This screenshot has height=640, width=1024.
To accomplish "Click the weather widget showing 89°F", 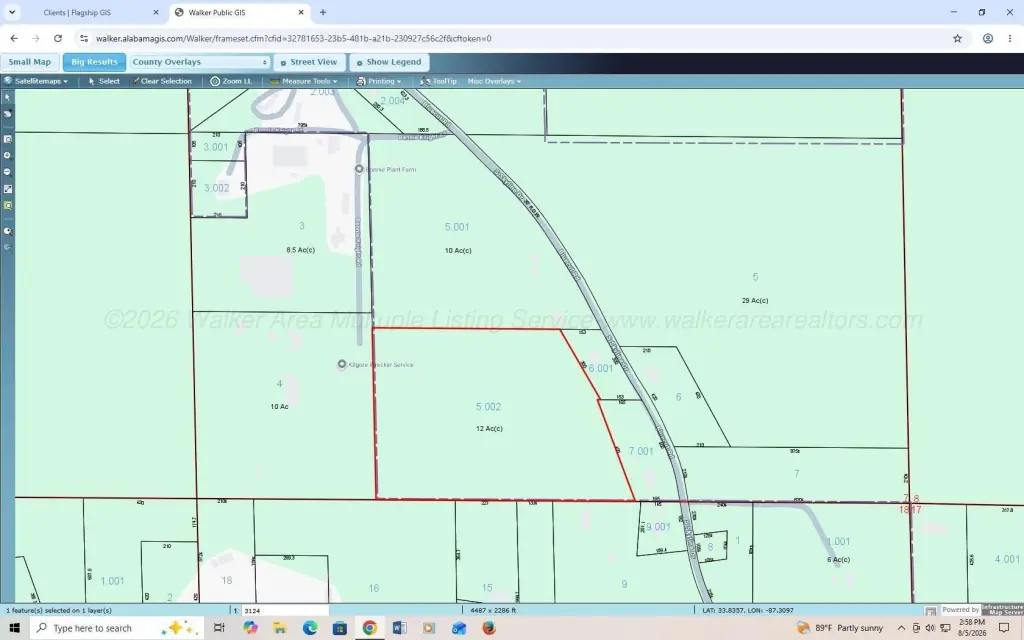I will (840, 628).
